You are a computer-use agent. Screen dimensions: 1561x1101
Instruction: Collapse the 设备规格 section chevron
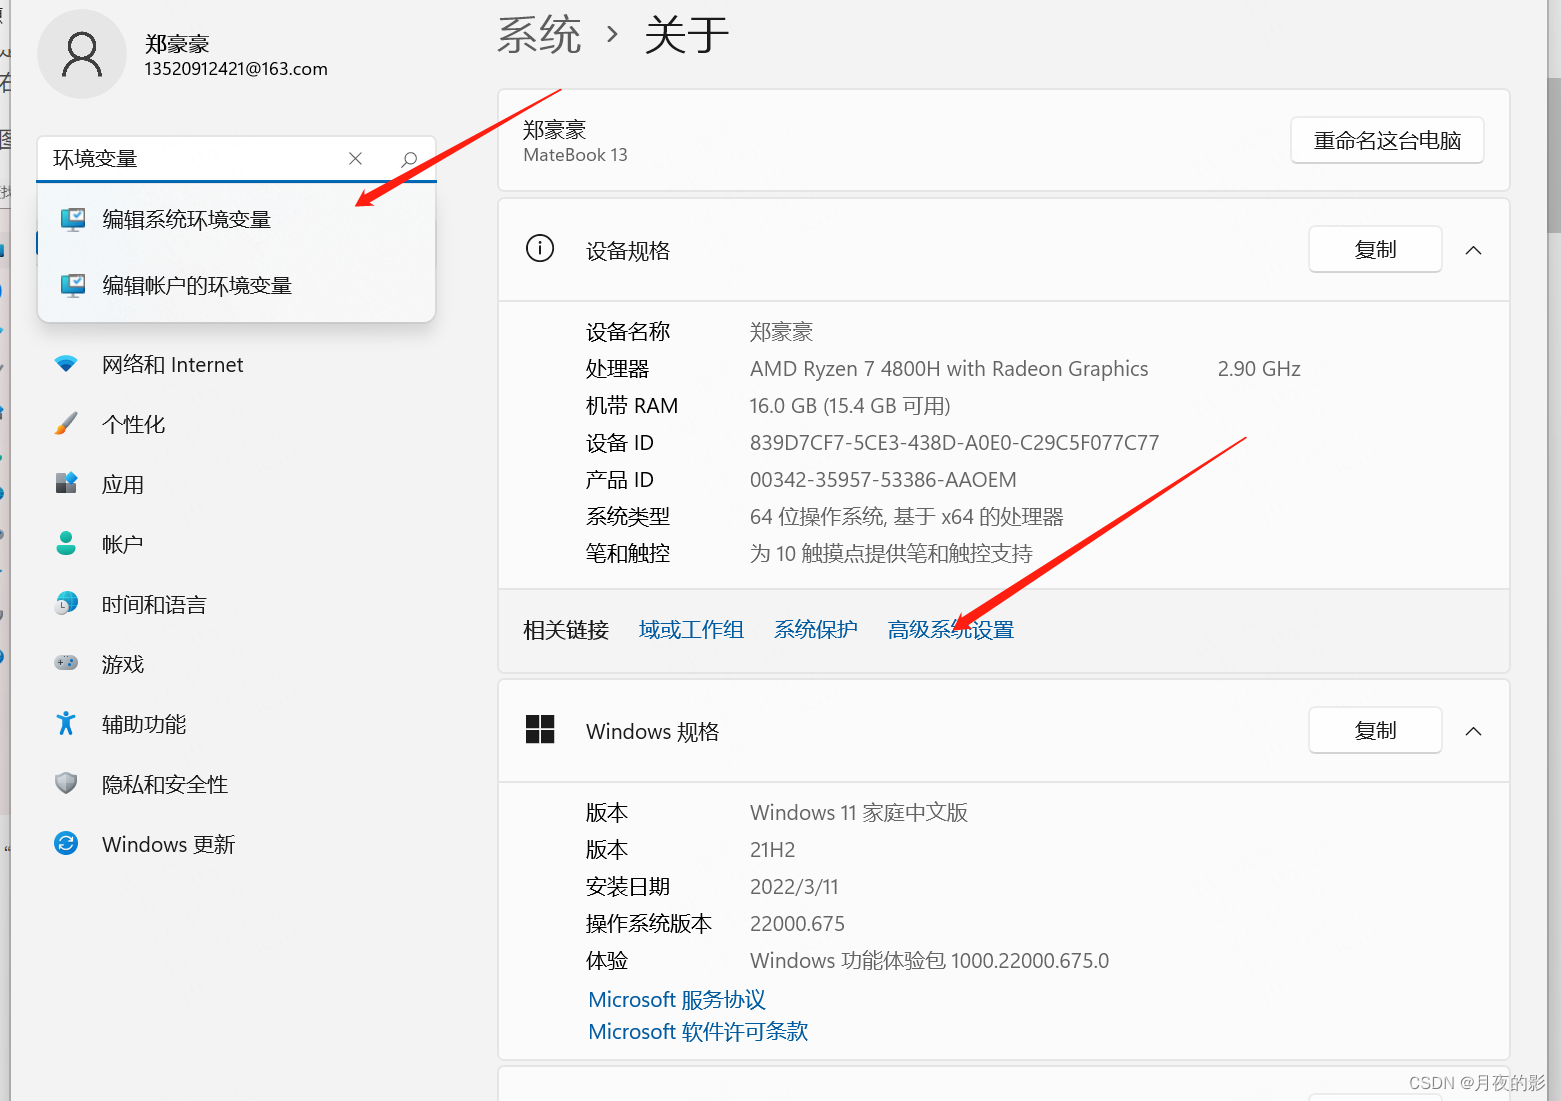click(x=1473, y=251)
